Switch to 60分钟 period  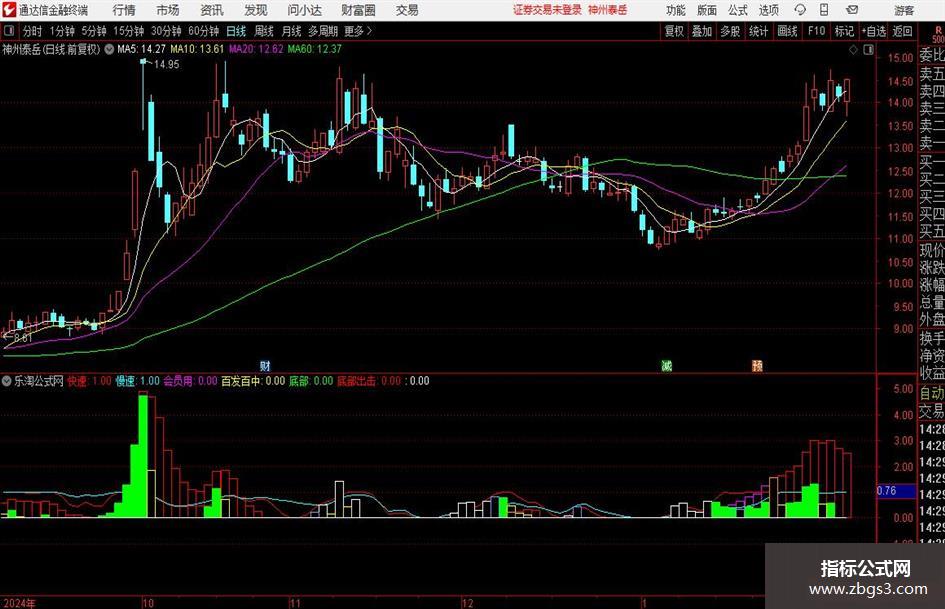[x=204, y=31]
